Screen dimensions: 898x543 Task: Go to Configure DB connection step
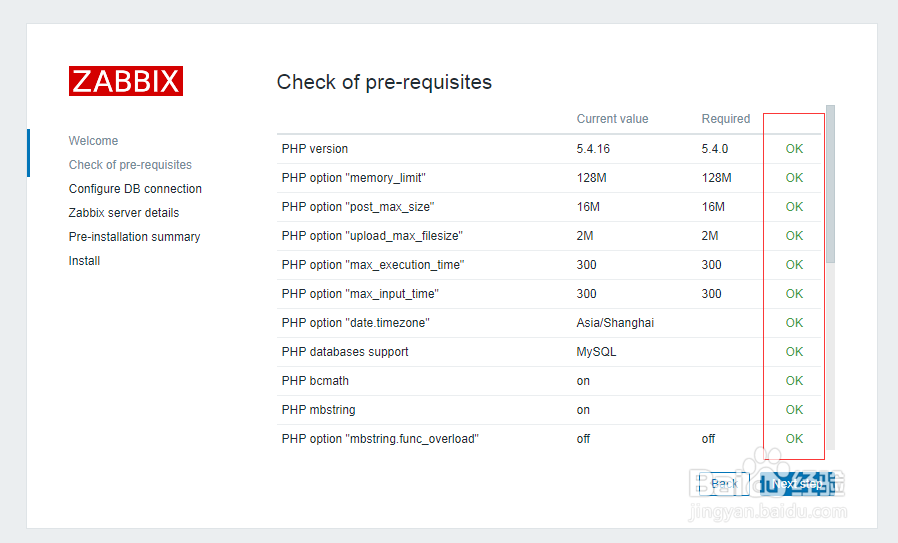135,189
